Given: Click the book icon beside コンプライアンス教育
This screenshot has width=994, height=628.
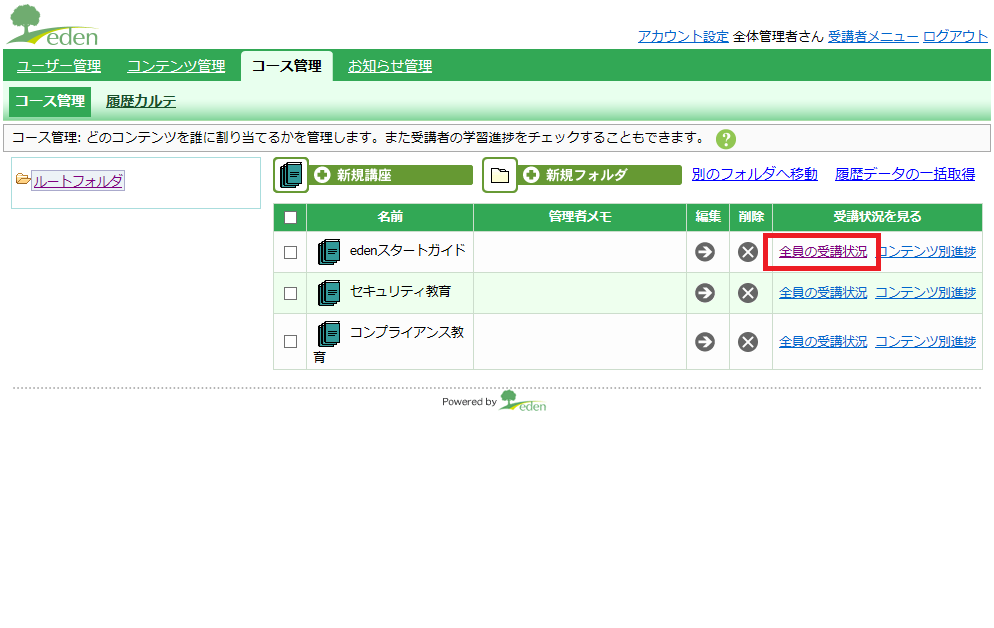Looking at the screenshot, I should [329, 334].
